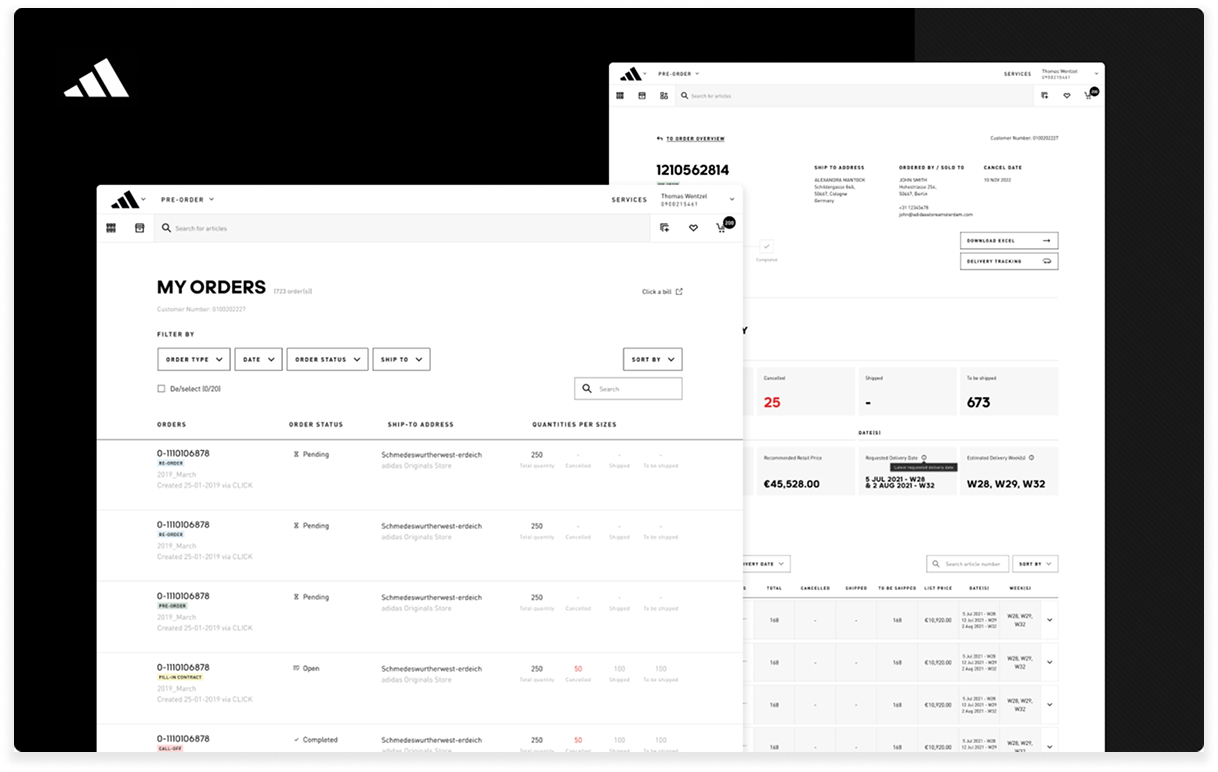The height and width of the screenshot is (772, 1218).
Task: Open the cart showing 200 items
Action: (721, 228)
